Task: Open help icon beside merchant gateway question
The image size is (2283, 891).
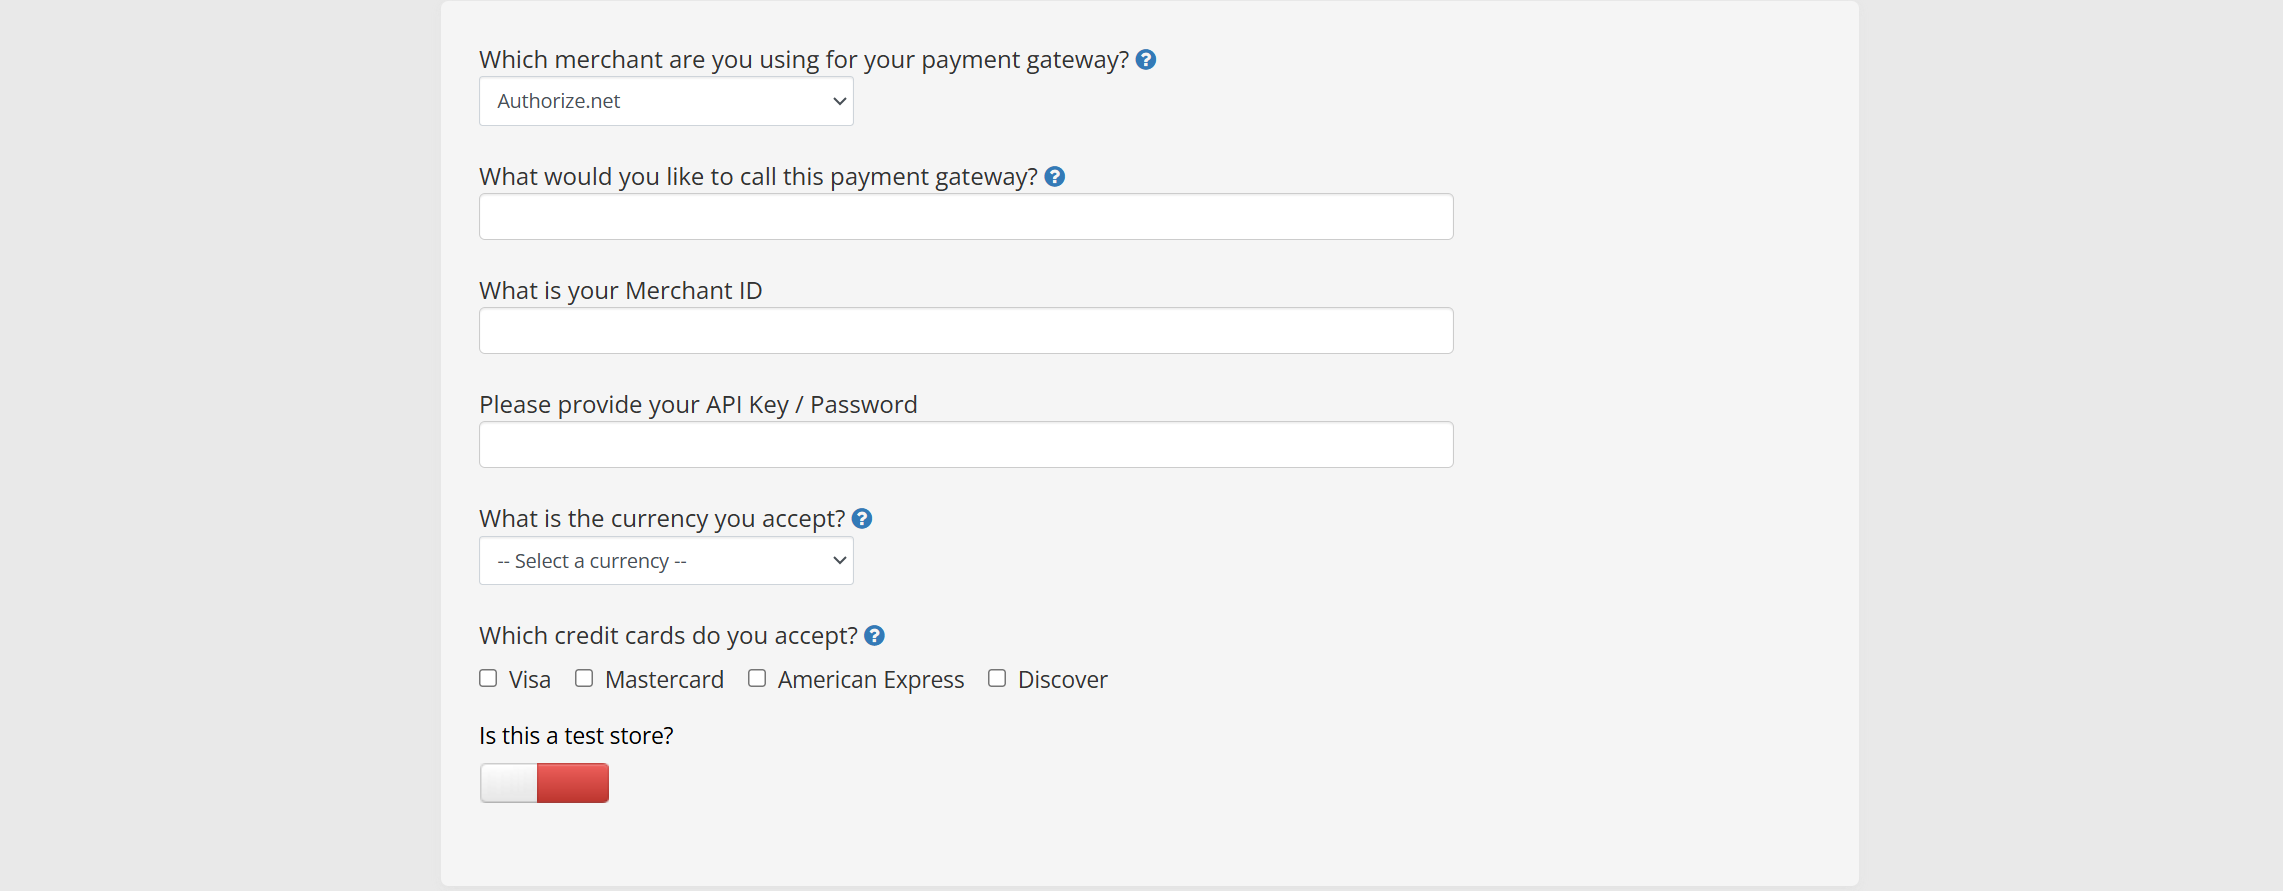Action: point(1146,60)
